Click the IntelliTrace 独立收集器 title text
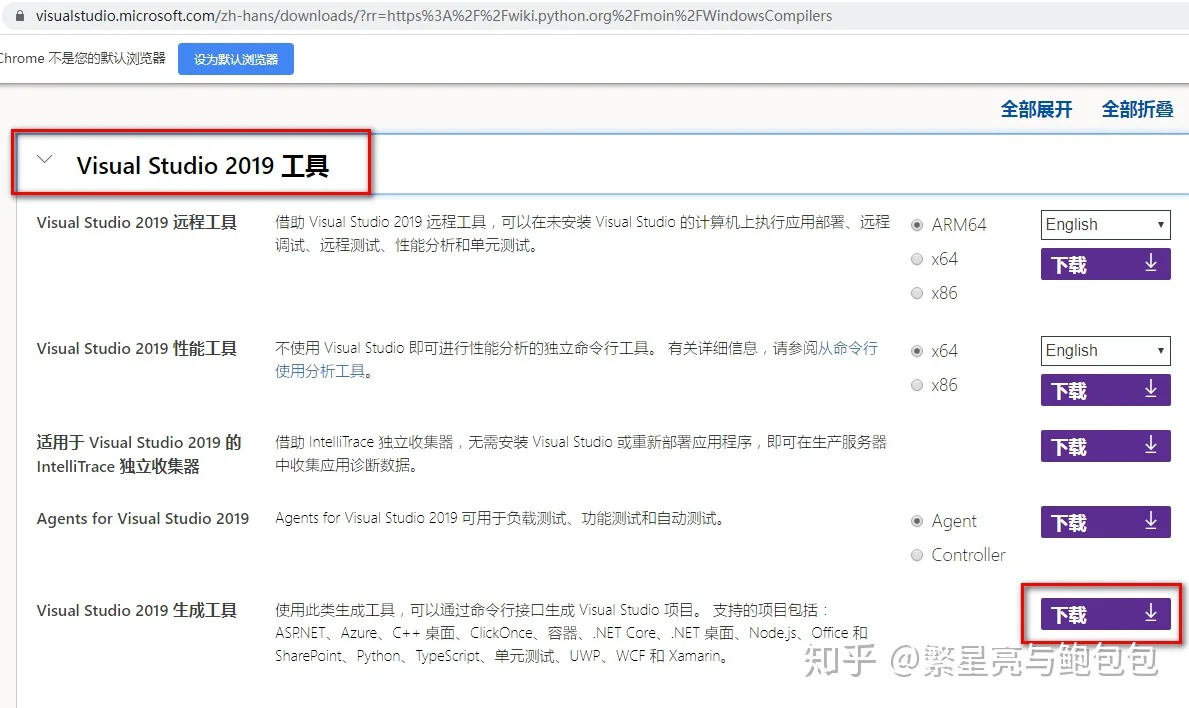The height and width of the screenshot is (708, 1189). [139, 454]
